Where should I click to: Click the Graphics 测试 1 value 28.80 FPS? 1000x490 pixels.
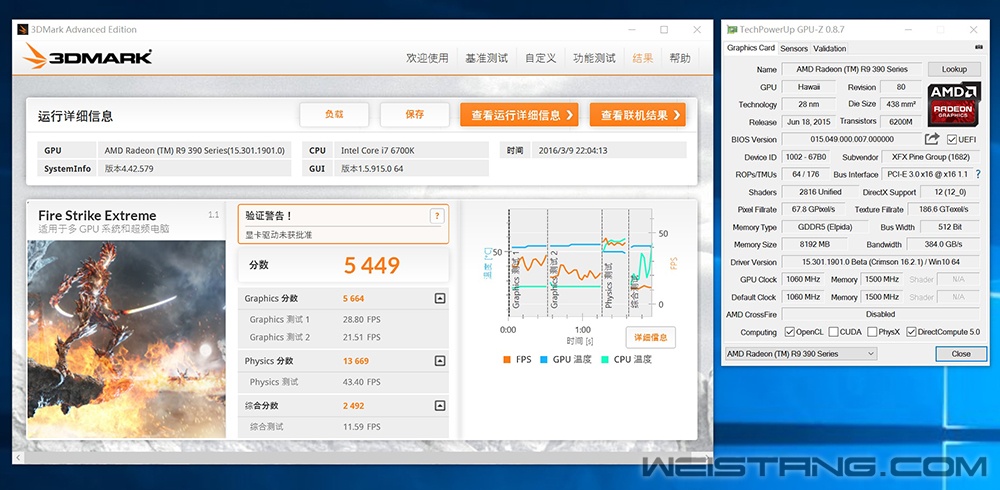362,319
